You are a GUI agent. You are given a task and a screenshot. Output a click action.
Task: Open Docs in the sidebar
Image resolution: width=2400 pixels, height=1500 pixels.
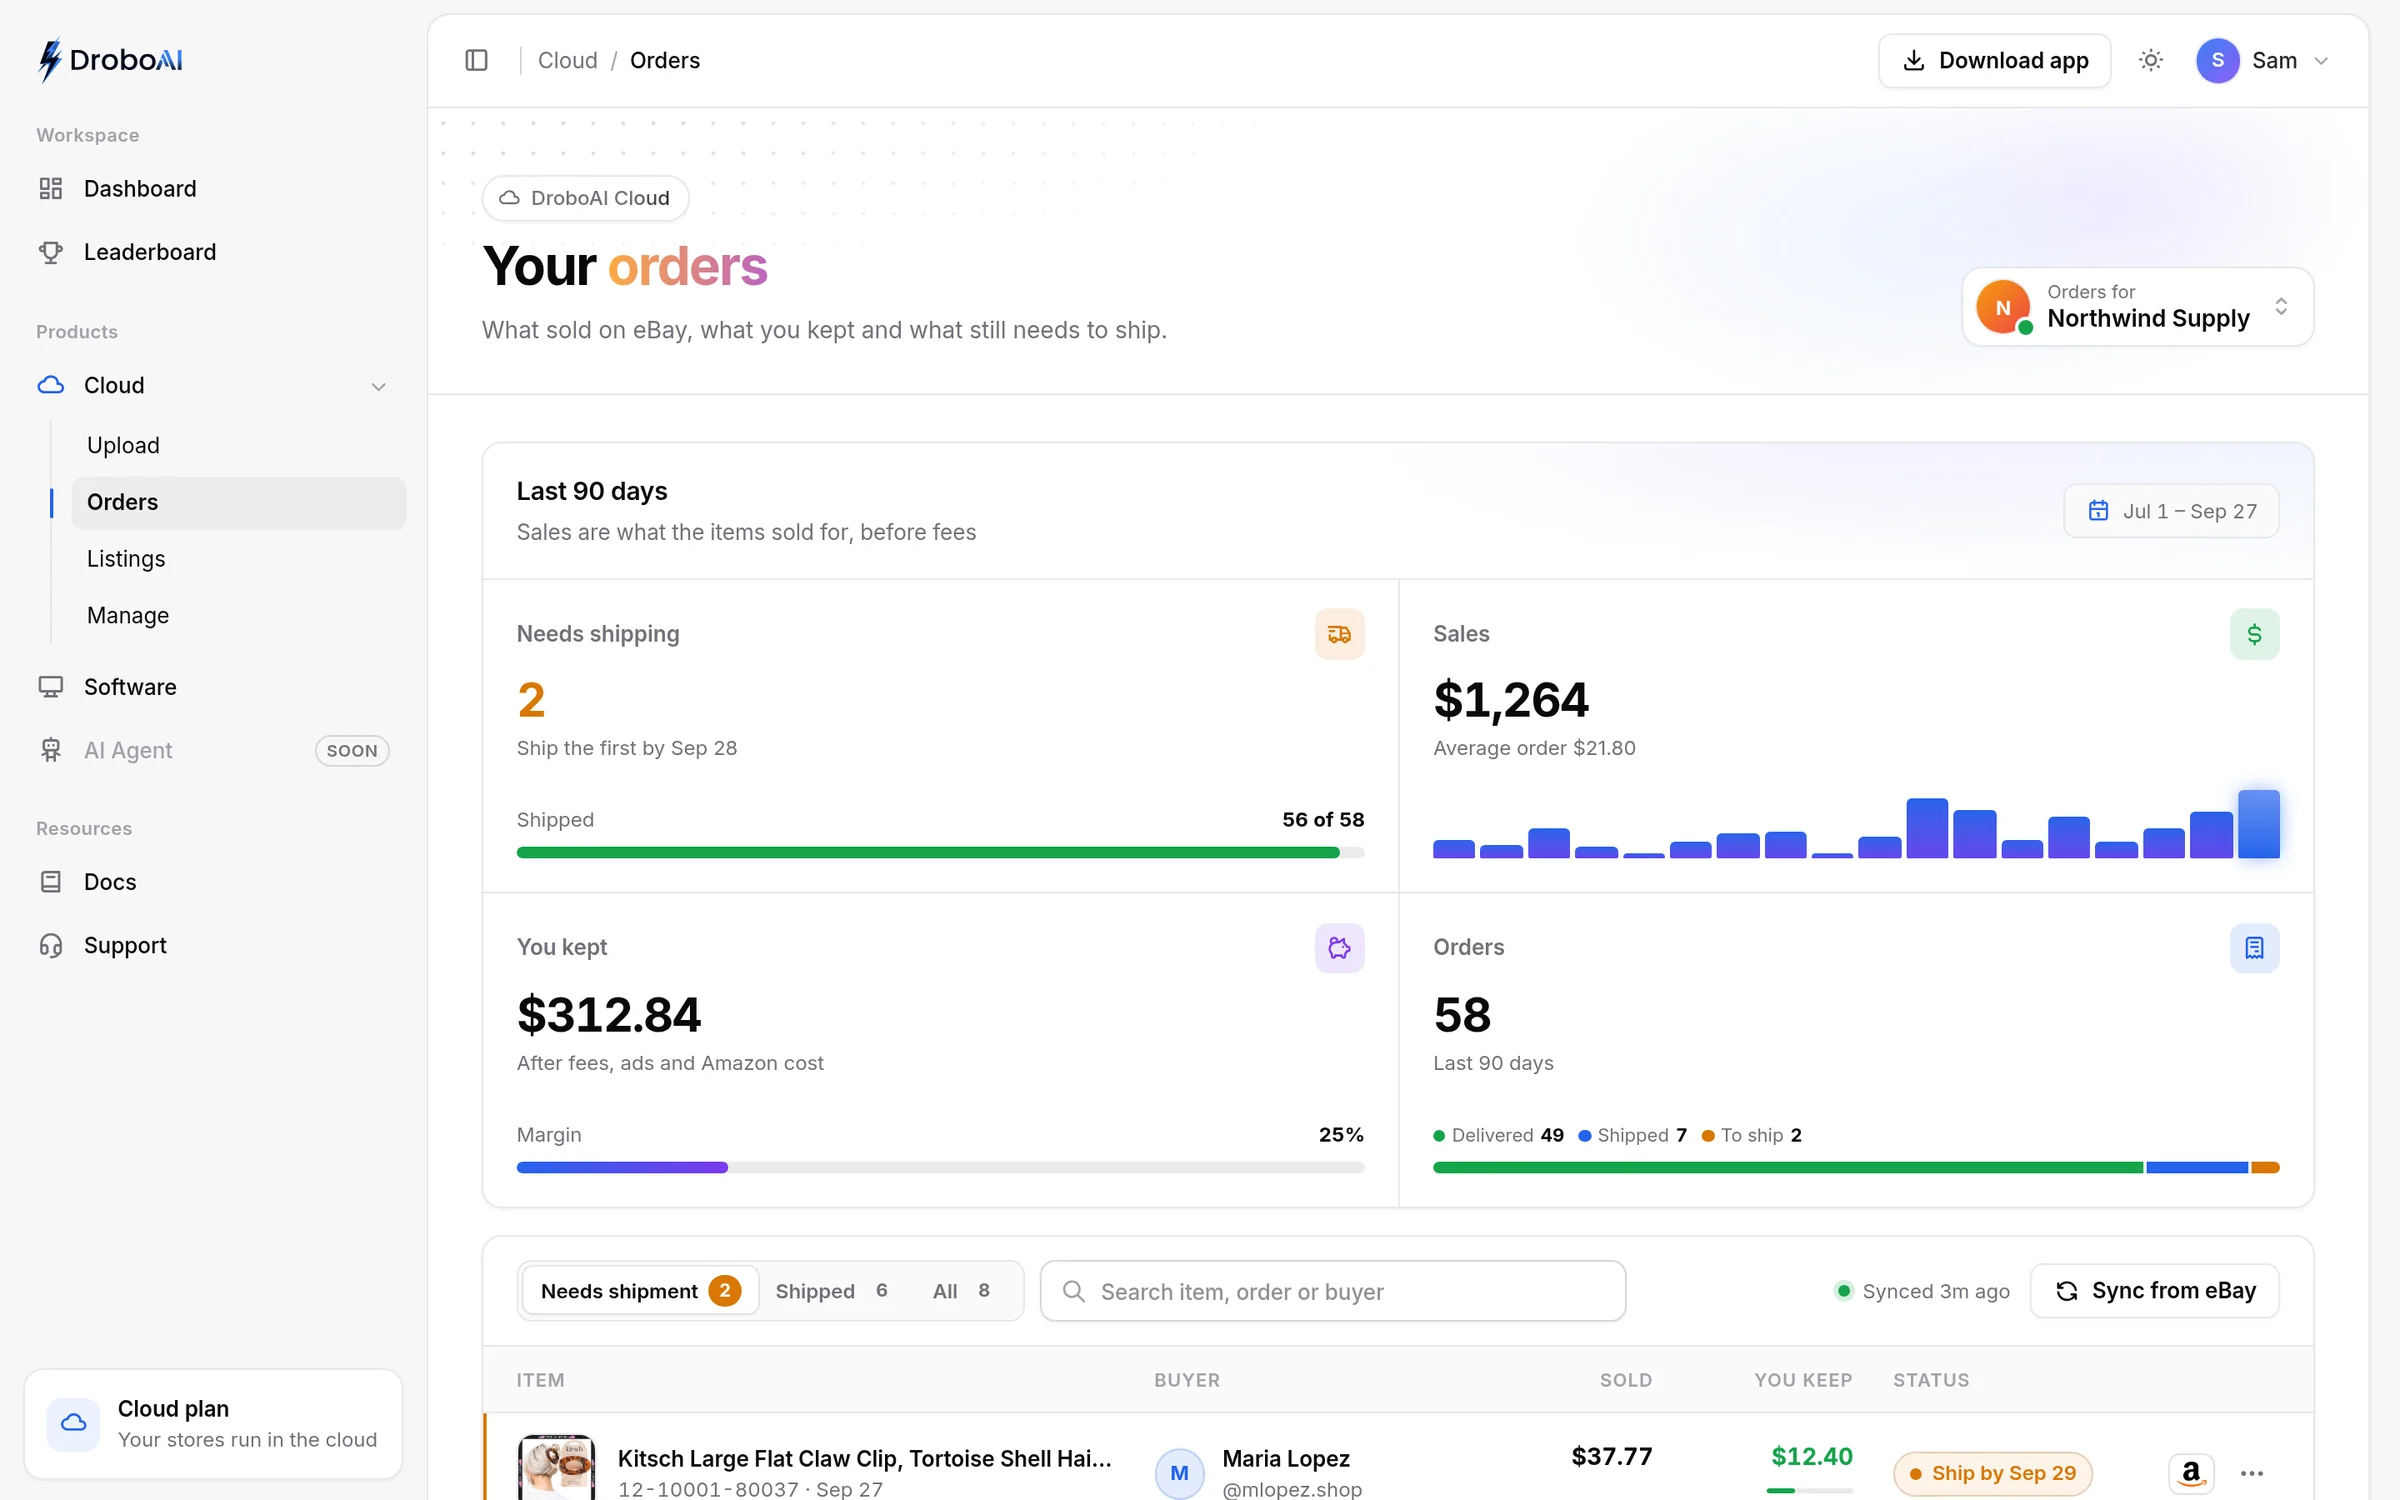213,881
